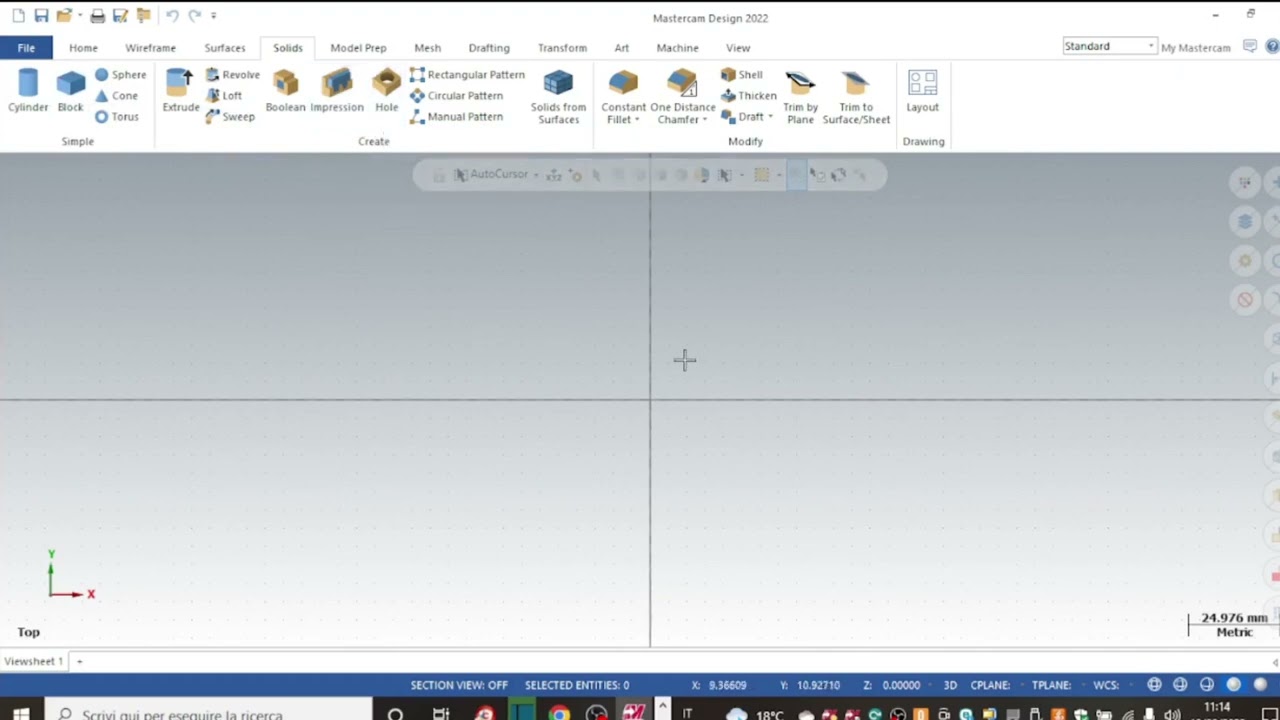Open the Boolean solids tool
Image resolution: width=1280 pixels, height=720 pixels.
pos(285,91)
